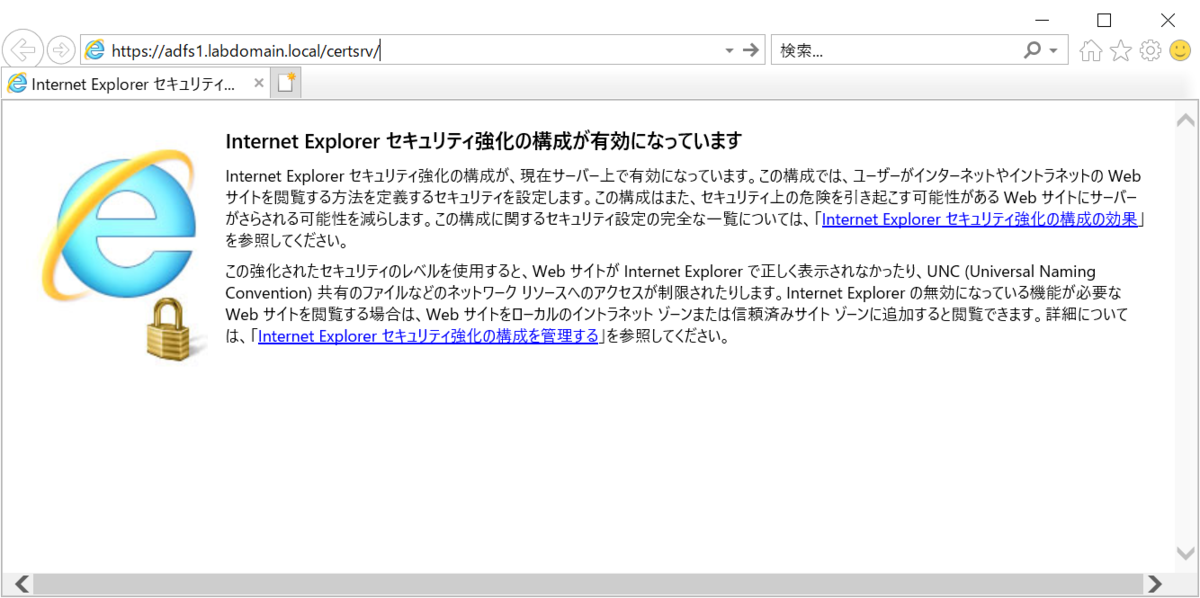Open link セキュリティ強化の構成を管理する

[x=428, y=336]
